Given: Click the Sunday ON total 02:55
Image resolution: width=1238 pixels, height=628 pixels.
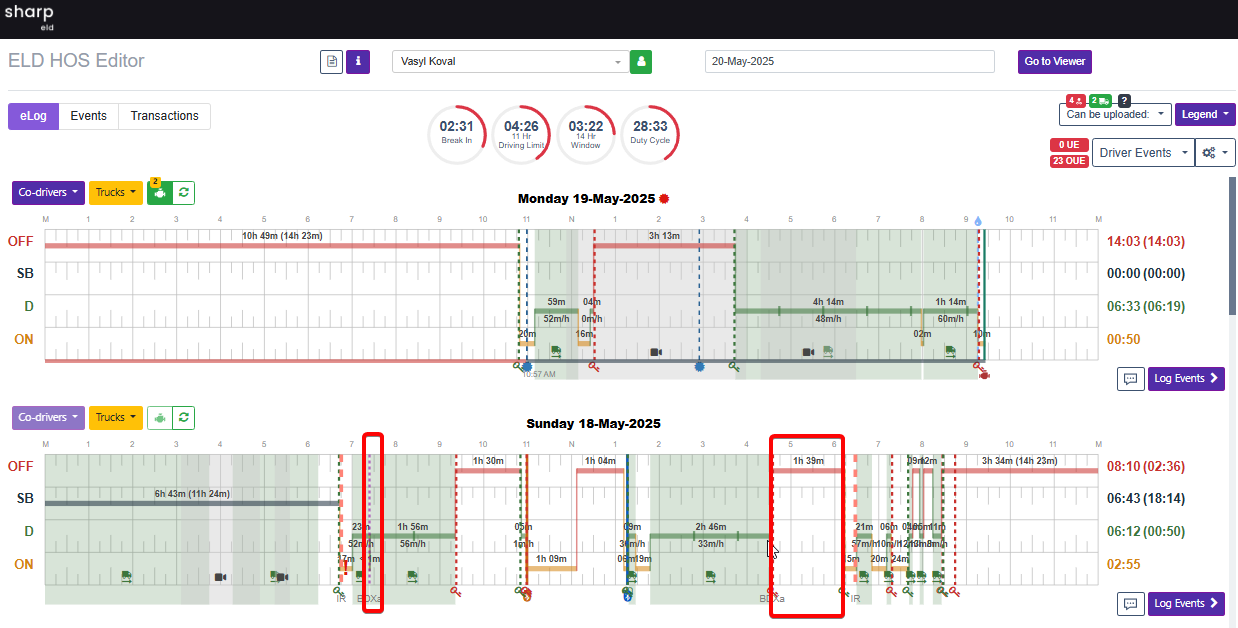Looking at the screenshot, I should click(1124, 564).
